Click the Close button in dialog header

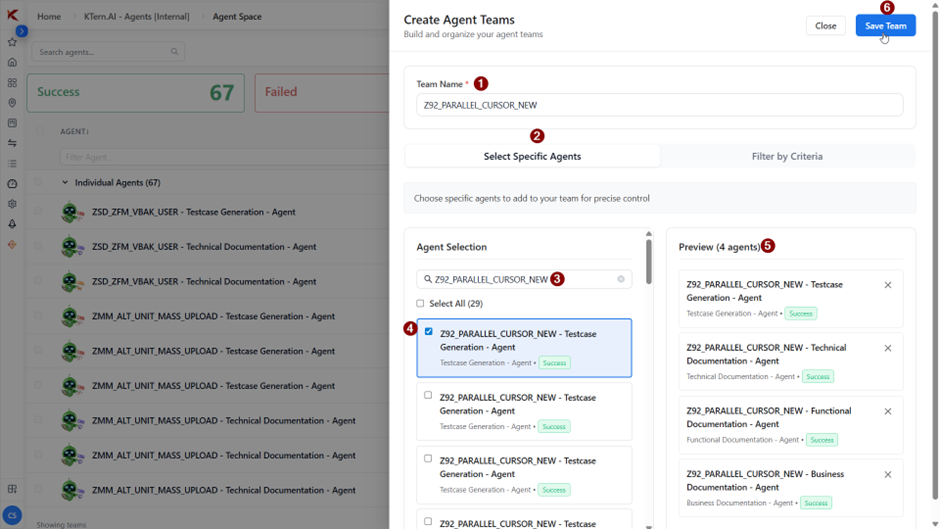[825, 26]
